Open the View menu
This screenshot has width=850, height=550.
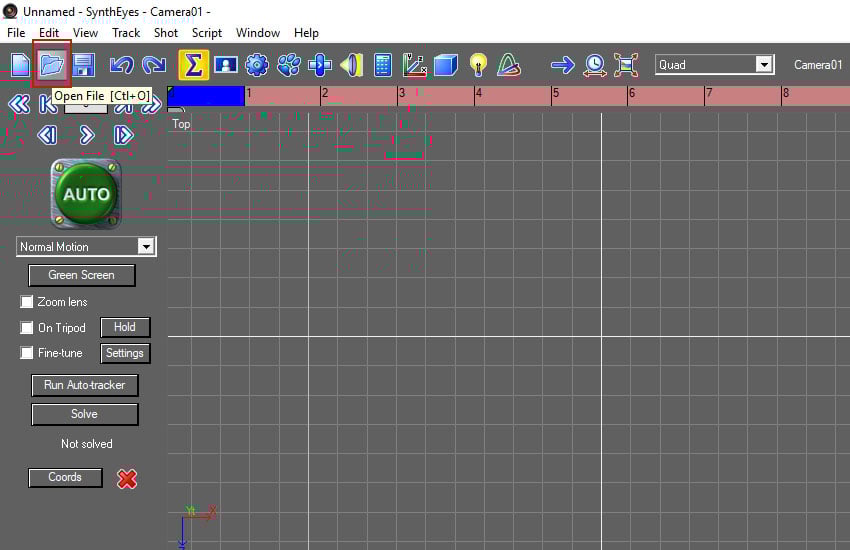coord(86,33)
